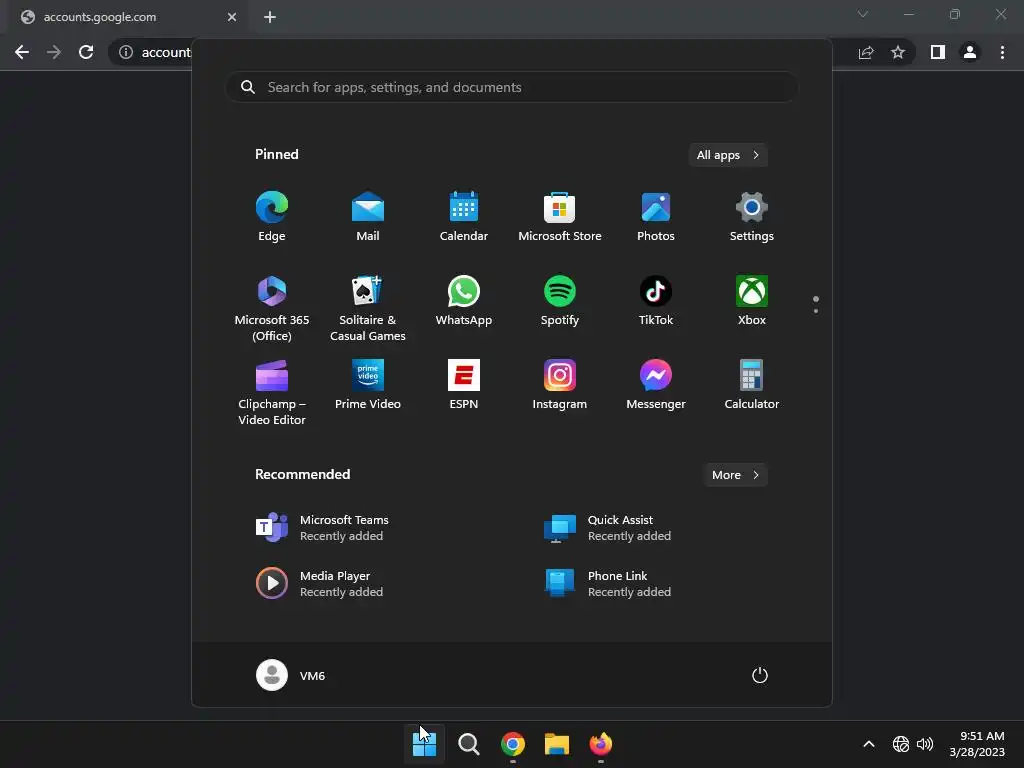Open the VM6 user account menu
The image size is (1024, 768).
[x=291, y=675]
